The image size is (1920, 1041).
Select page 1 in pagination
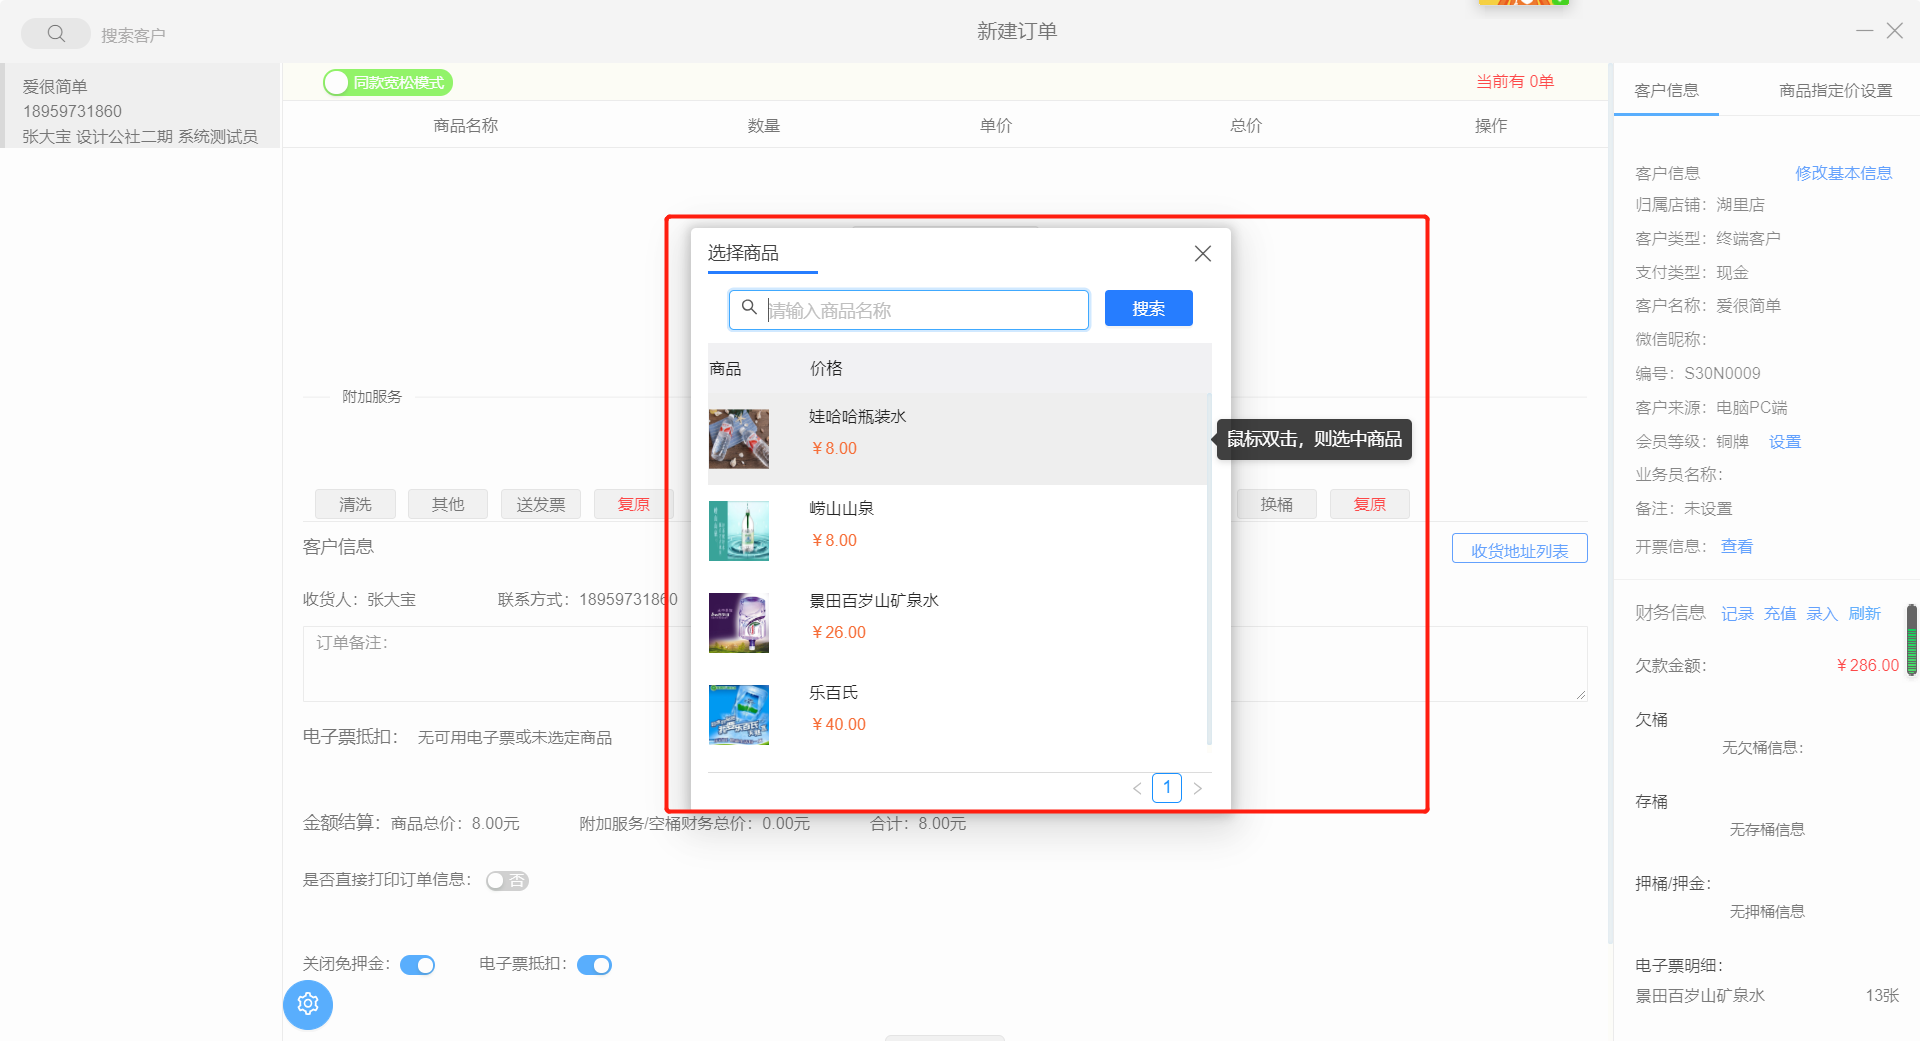tap(1166, 788)
